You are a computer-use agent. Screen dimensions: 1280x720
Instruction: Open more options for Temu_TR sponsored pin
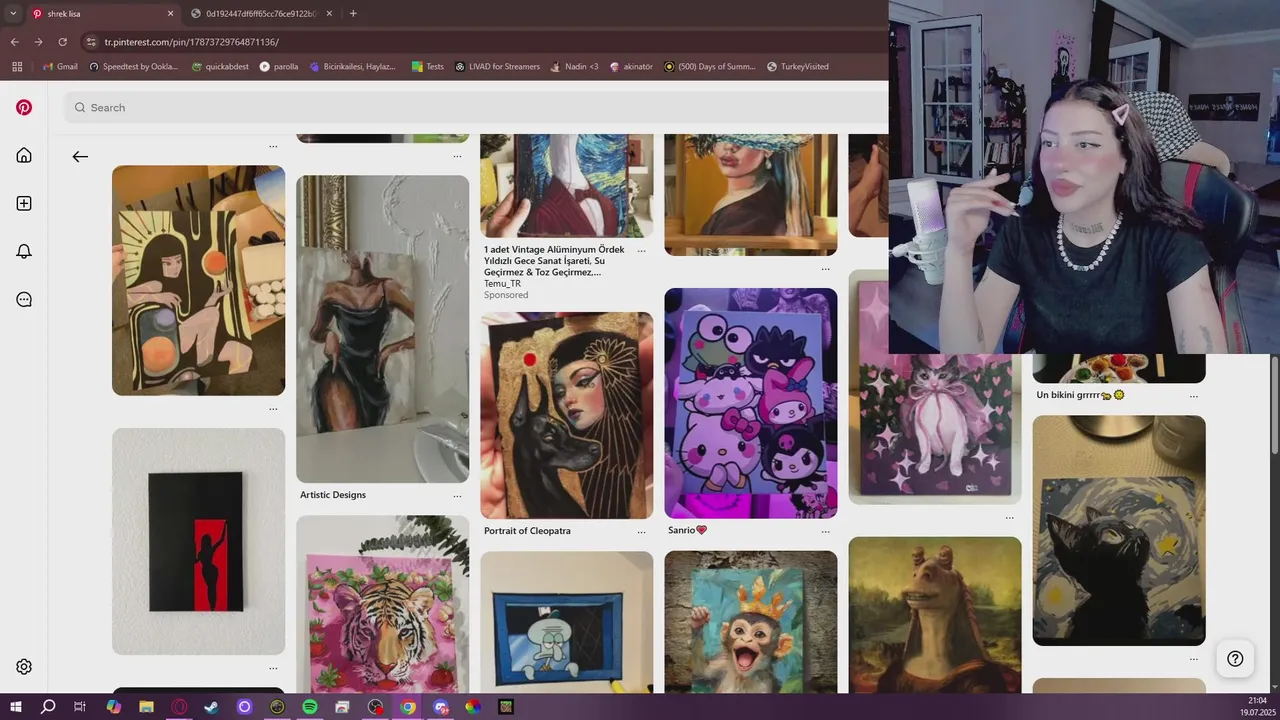coord(641,251)
